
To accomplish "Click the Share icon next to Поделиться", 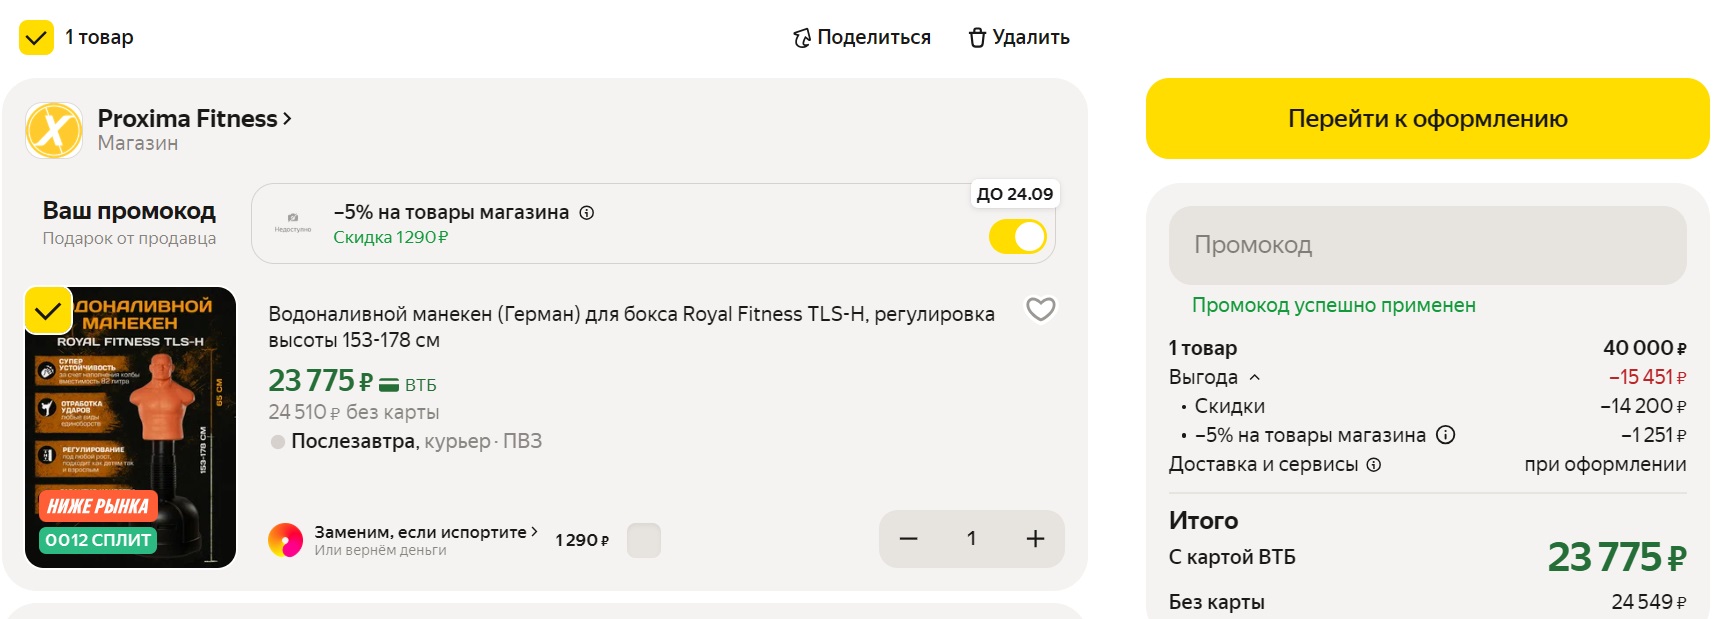I will 802,38.
